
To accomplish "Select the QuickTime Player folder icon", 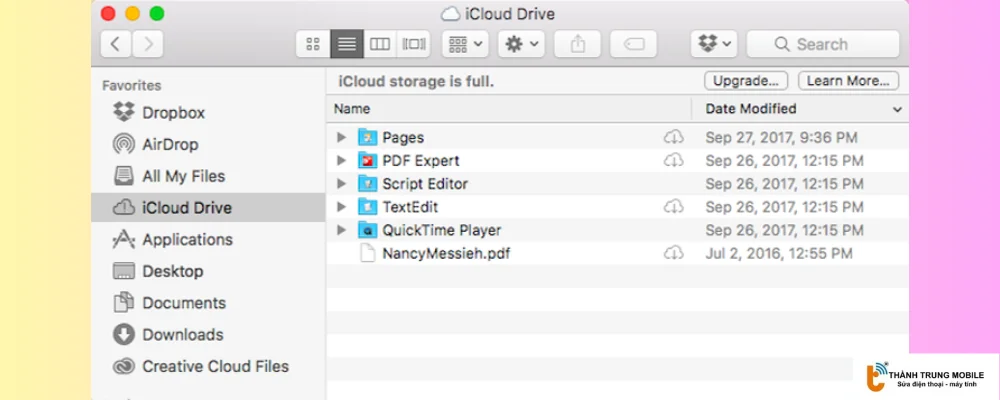I will [367, 230].
